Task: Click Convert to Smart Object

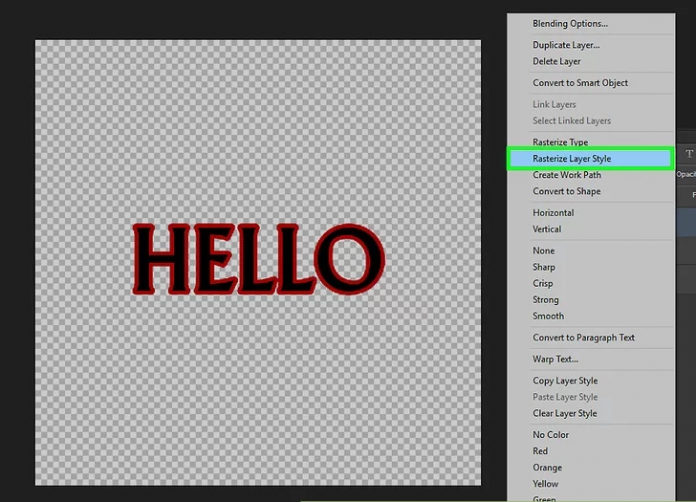Action: 580,83
